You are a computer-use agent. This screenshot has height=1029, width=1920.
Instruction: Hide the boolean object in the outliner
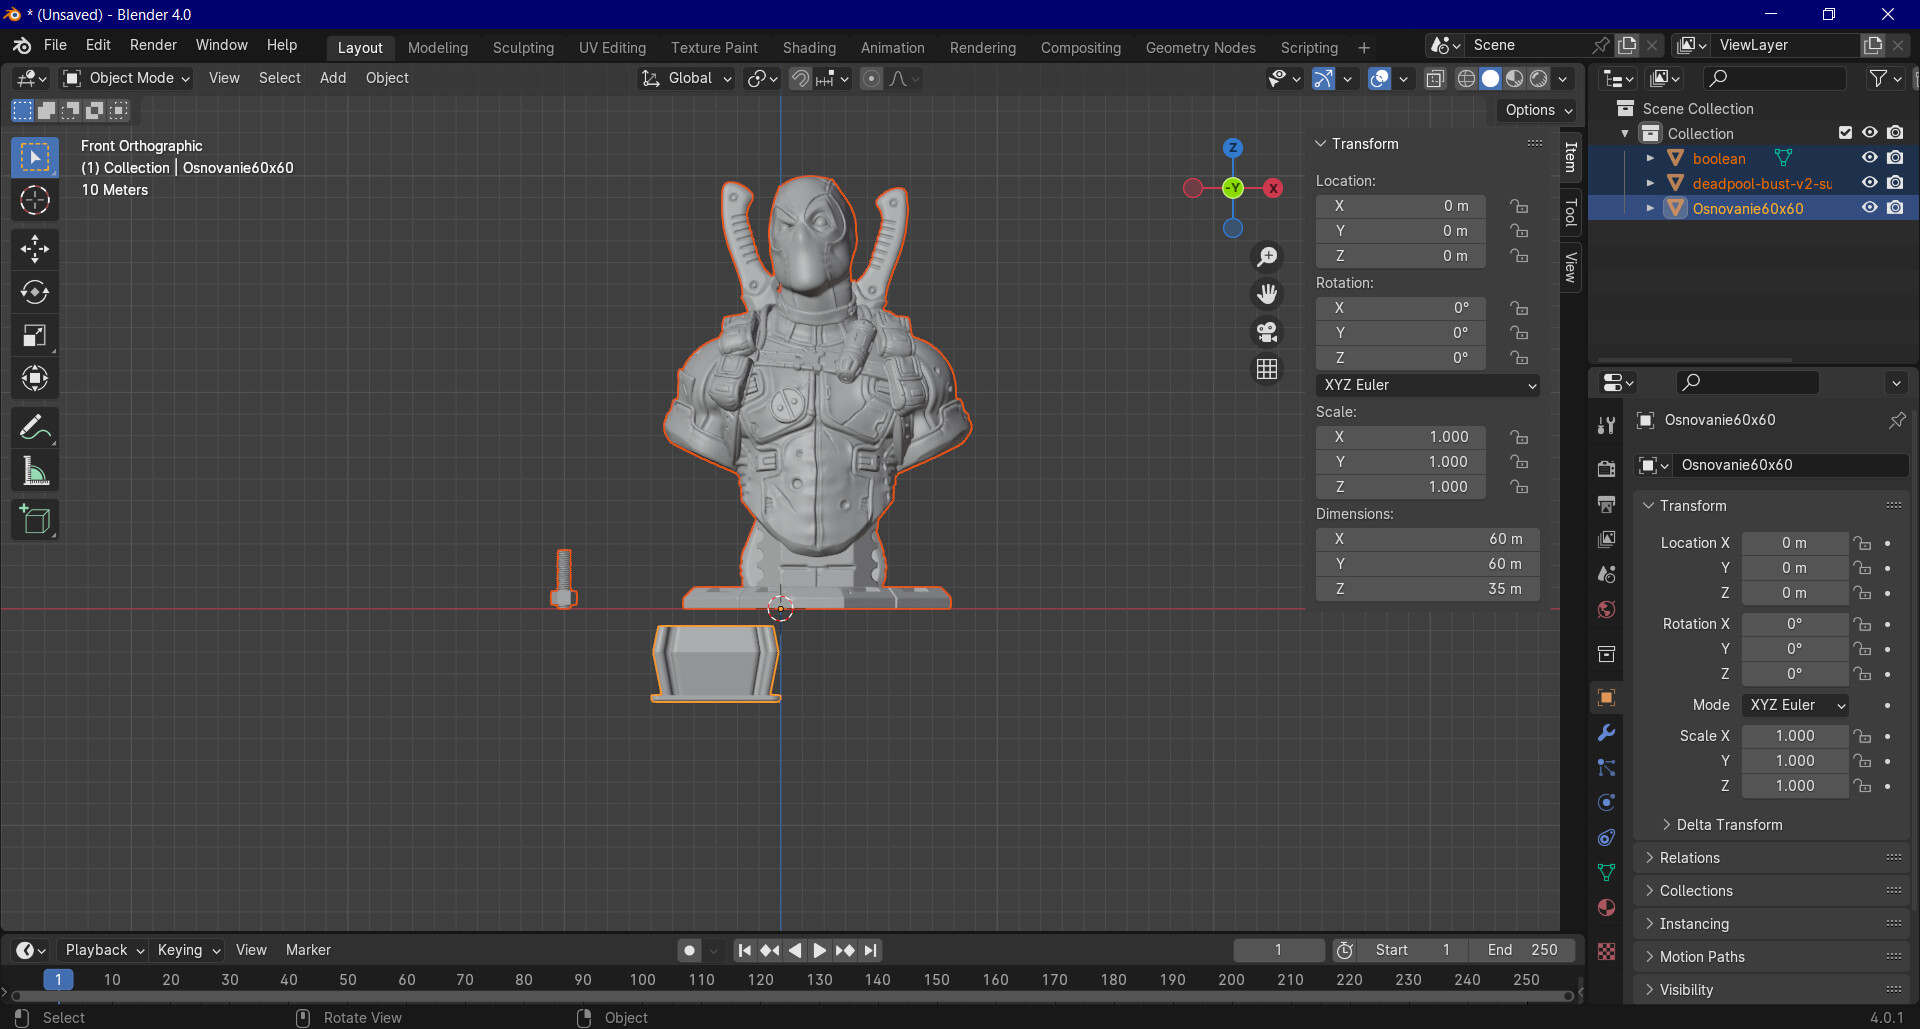coord(1869,158)
